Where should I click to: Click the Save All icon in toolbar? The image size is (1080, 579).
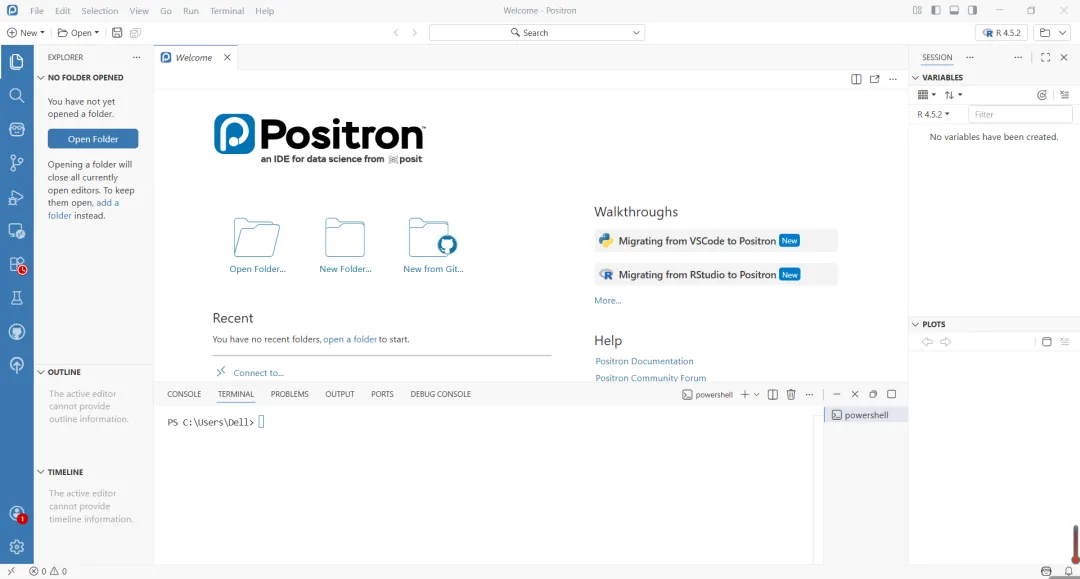point(135,32)
